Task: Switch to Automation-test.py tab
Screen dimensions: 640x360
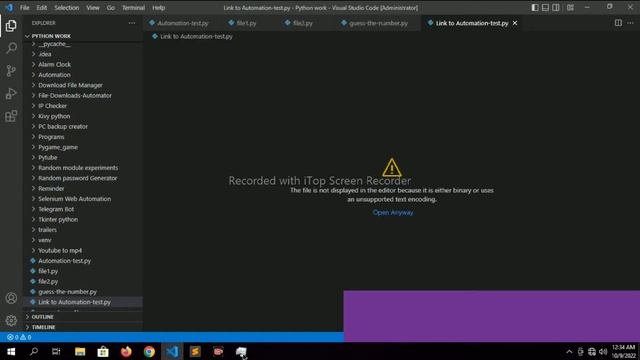Action: point(182,23)
